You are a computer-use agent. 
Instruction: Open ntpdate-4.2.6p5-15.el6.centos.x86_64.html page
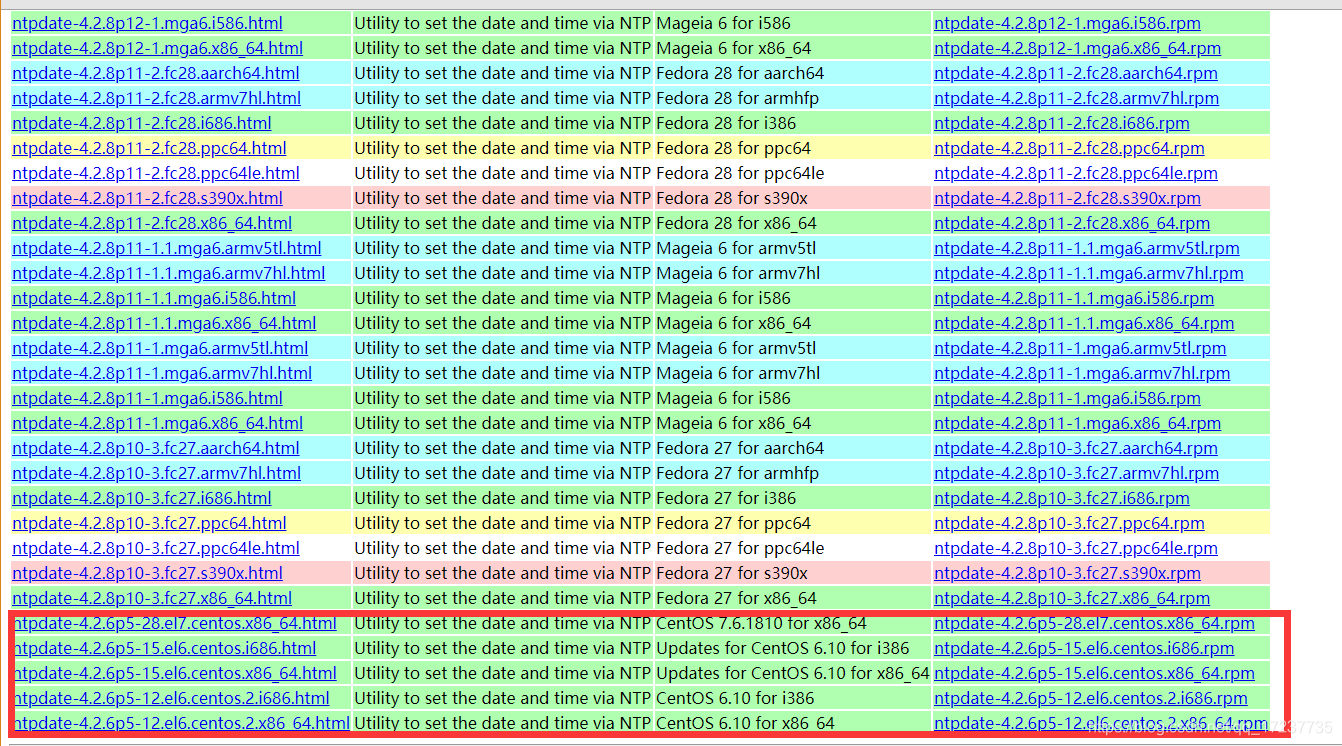click(x=175, y=673)
